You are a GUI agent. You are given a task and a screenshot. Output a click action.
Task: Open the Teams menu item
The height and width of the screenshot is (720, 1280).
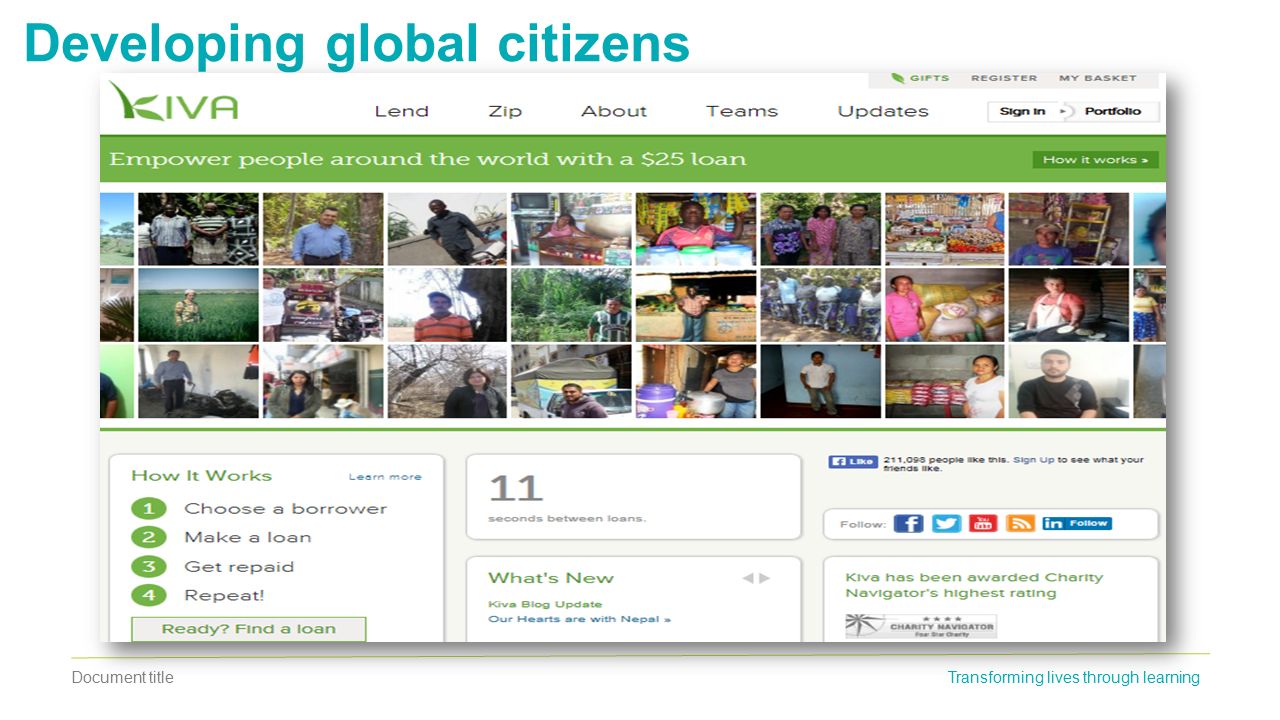[742, 111]
